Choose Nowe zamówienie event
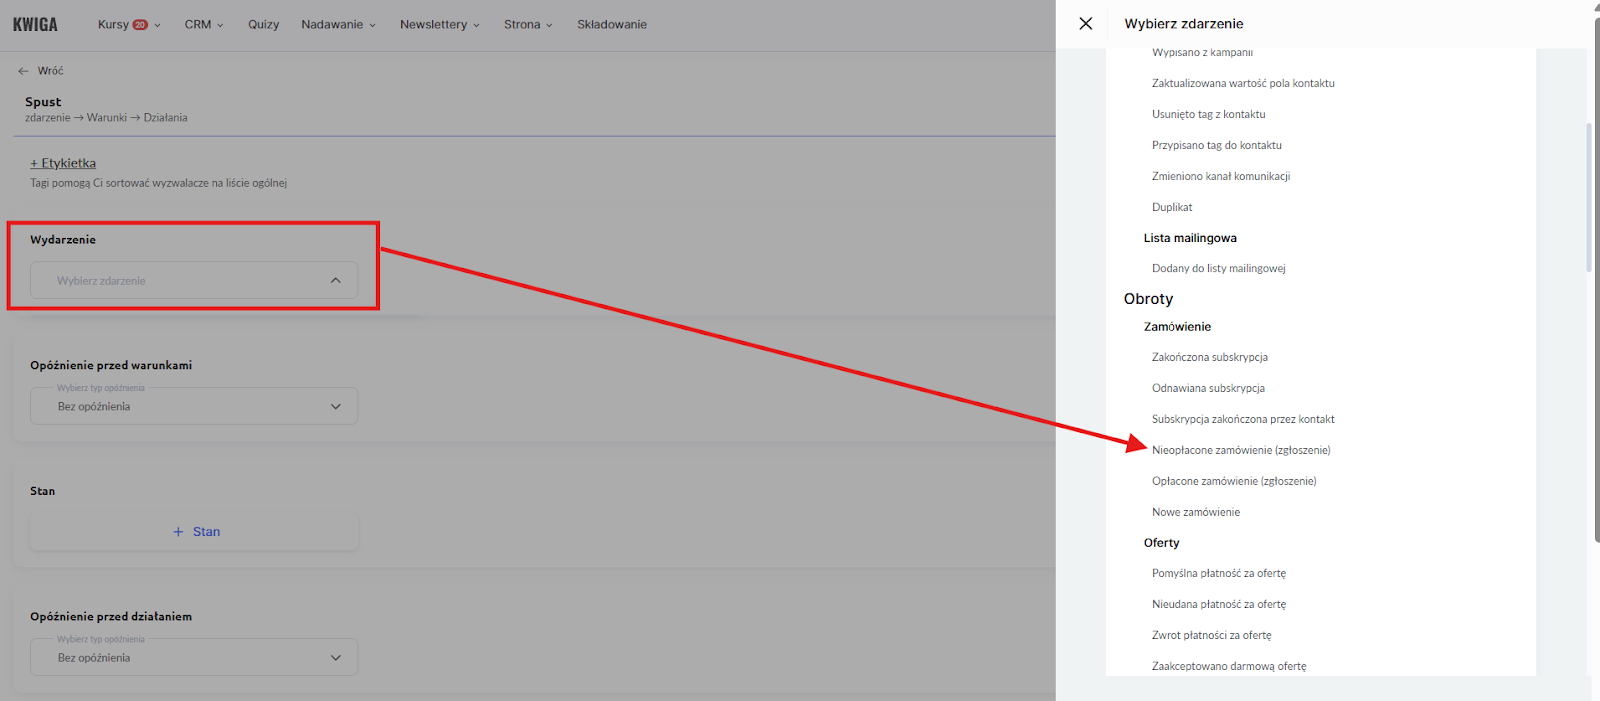Image resolution: width=1600 pixels, height=701 pixels. coord(1196,512)
